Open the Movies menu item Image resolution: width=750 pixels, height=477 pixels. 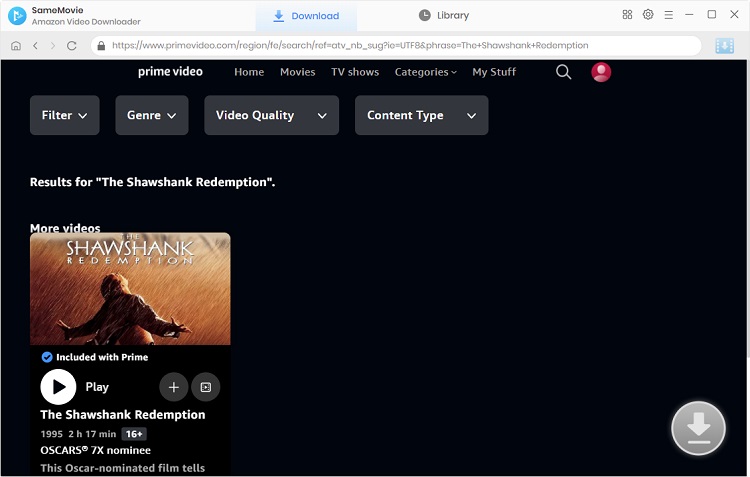click(298, 72)
